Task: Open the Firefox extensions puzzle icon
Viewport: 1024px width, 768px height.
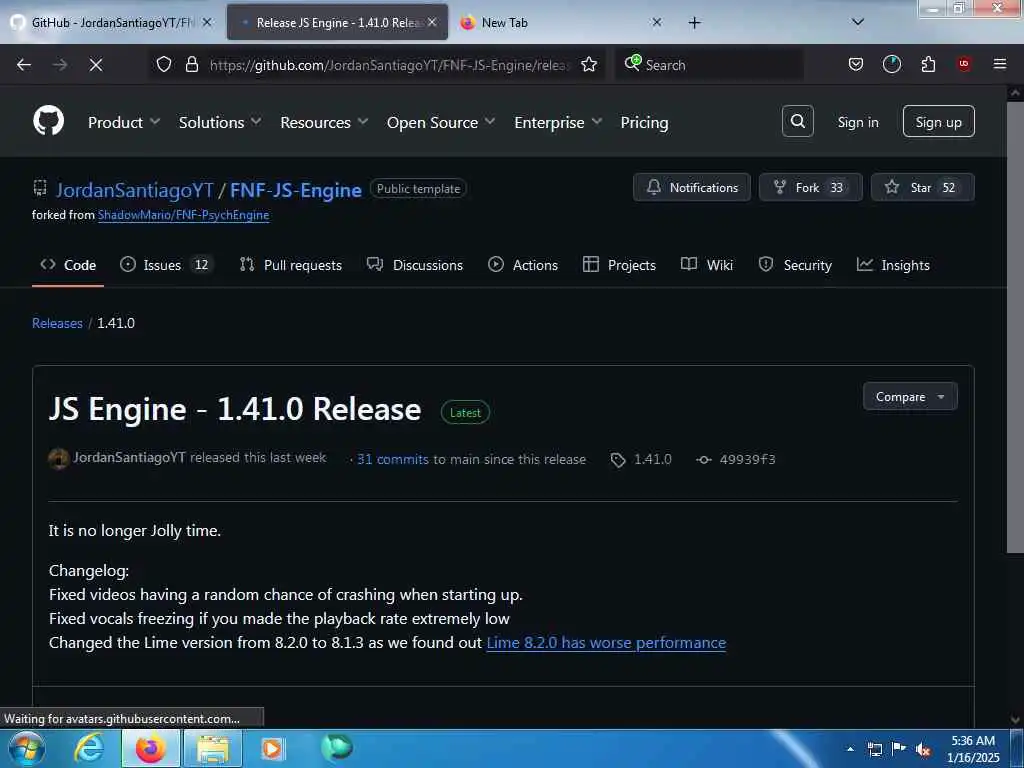Action: [928, 64]
